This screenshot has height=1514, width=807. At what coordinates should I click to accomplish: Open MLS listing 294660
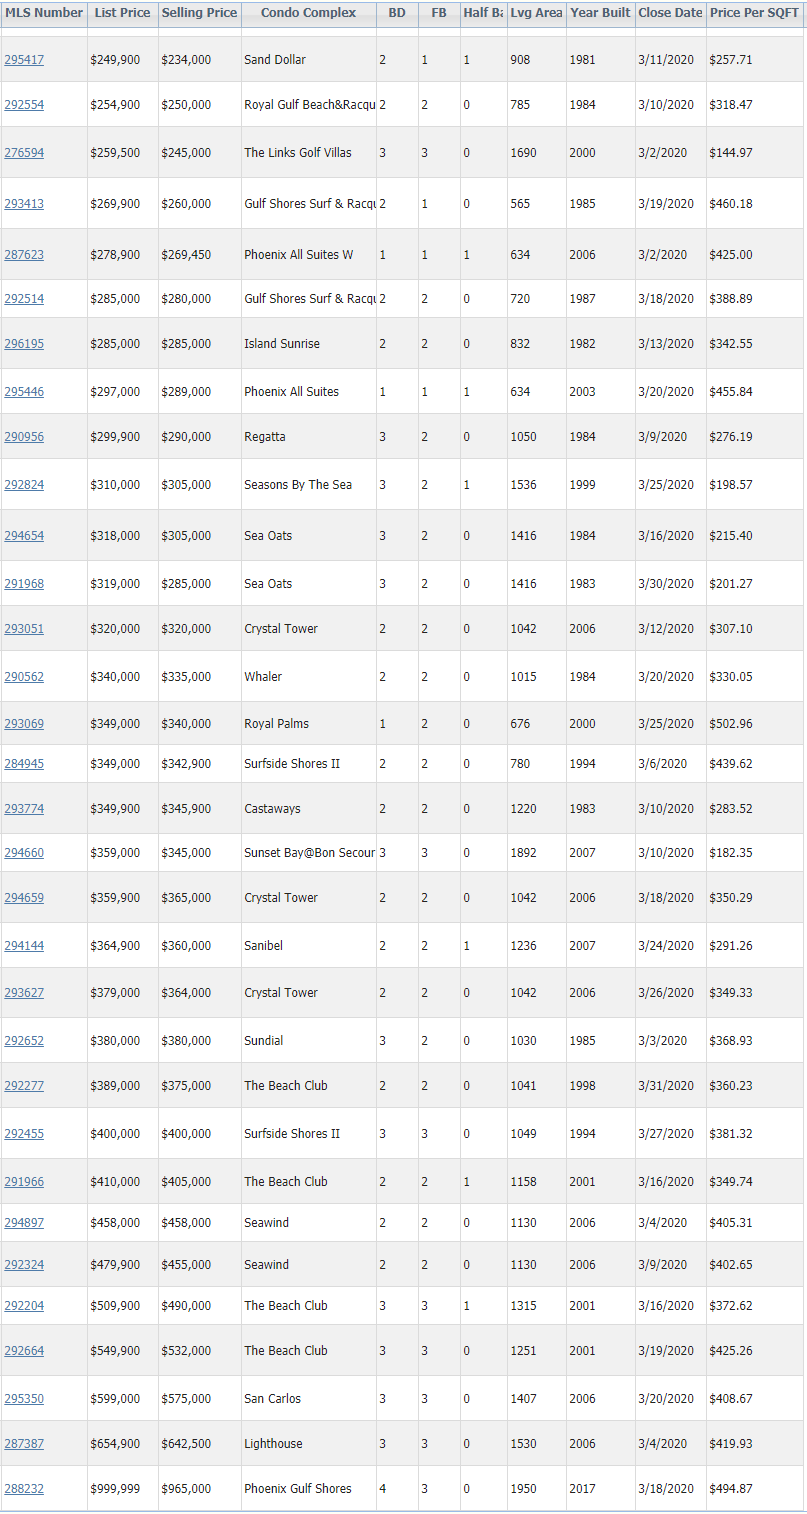click(x=24, y=853)
